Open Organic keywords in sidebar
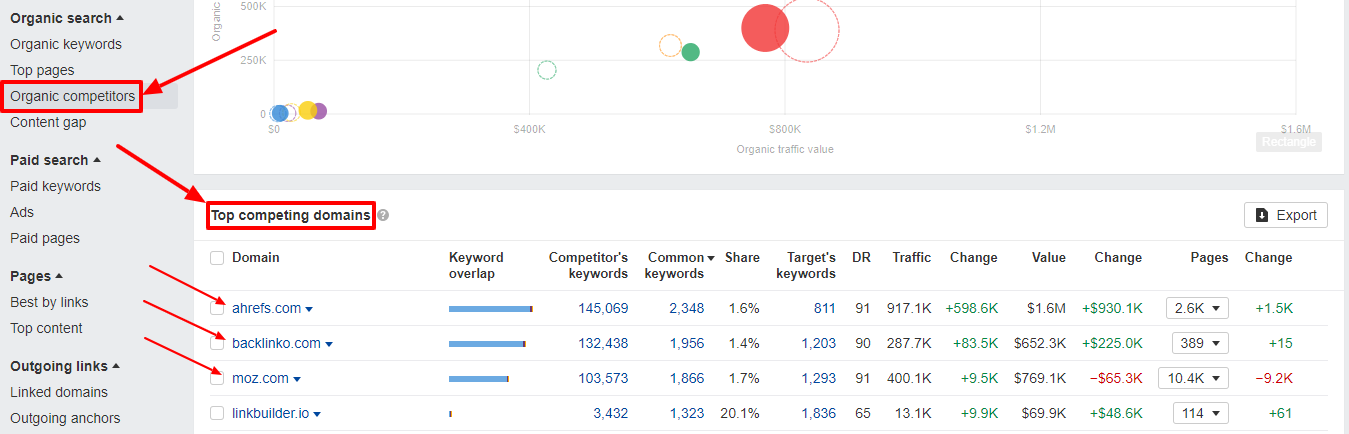The image size is (1349, 434). point(66,44)
